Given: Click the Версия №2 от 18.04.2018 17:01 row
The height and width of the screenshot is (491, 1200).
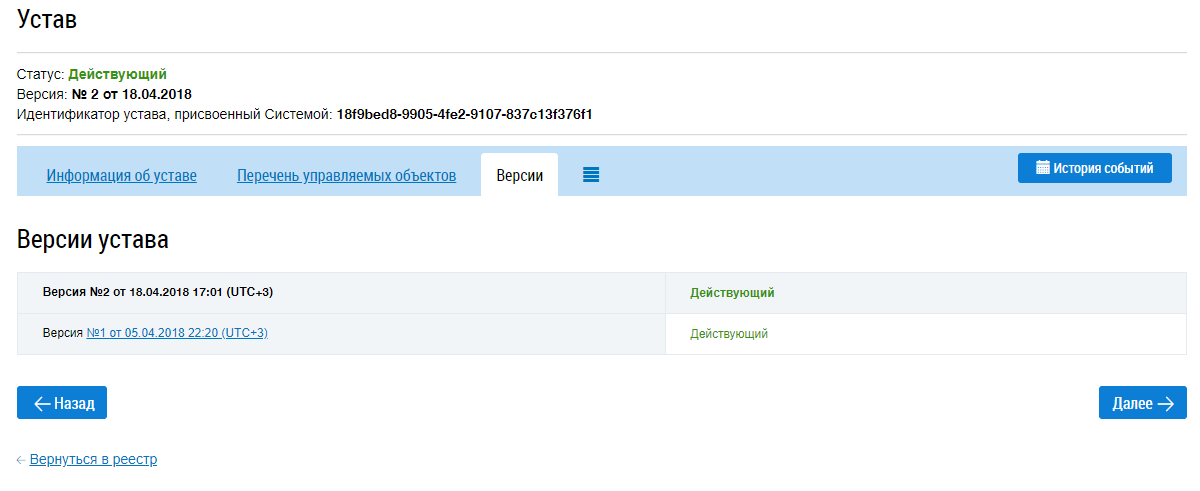Looking at the screenshot, I should (158, 293).
